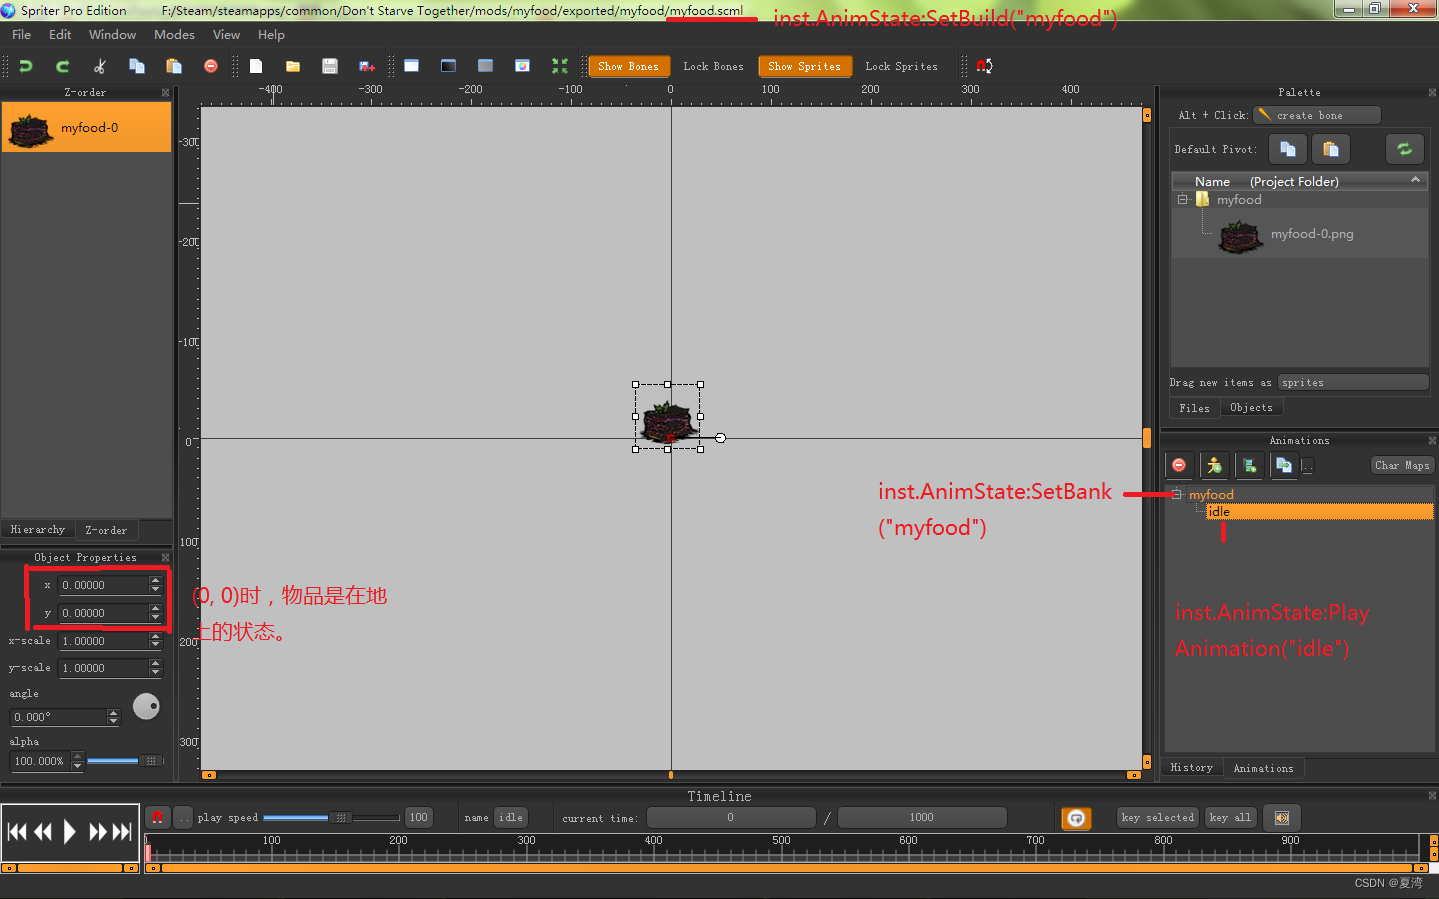Click the 'key all' button
Viewport: 1439px width, 899px height.
(1230, 818)
